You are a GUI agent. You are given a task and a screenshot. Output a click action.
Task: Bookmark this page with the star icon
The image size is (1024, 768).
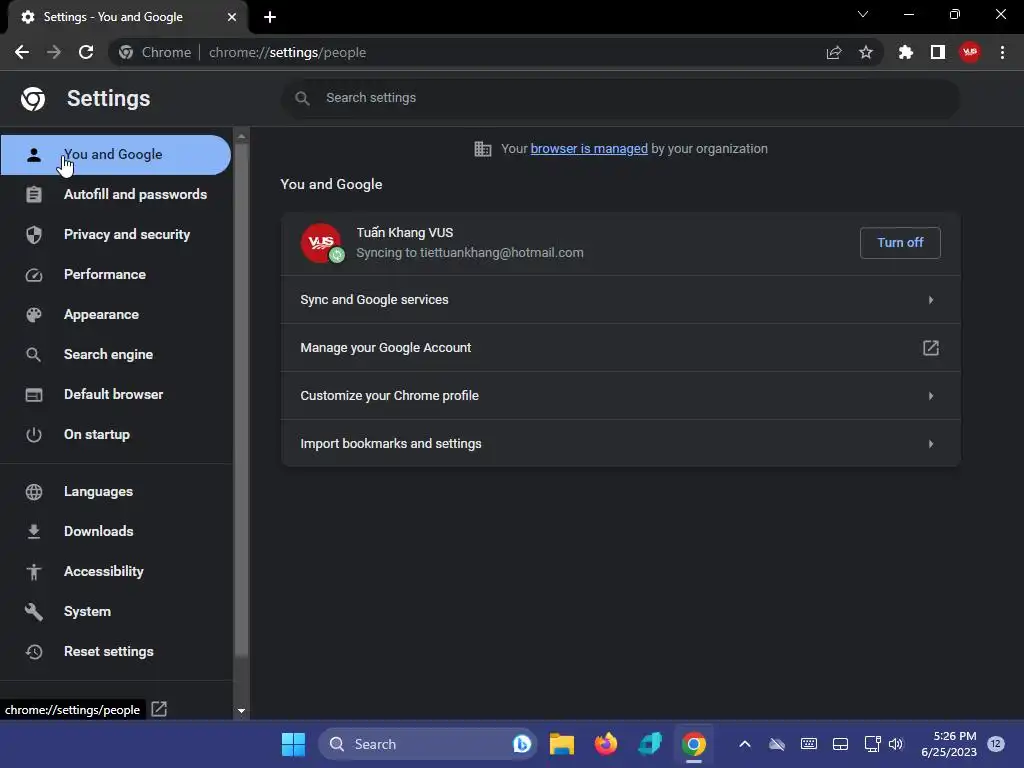(x=866, y=52)
